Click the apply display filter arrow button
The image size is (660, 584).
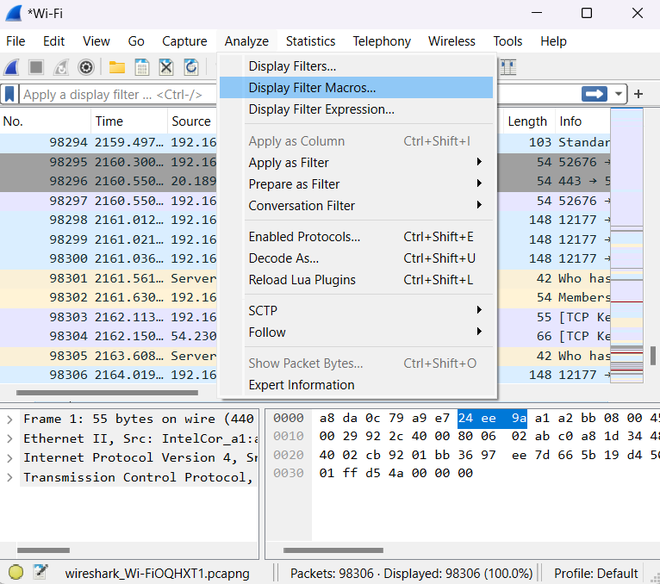[x=595, y=94]
